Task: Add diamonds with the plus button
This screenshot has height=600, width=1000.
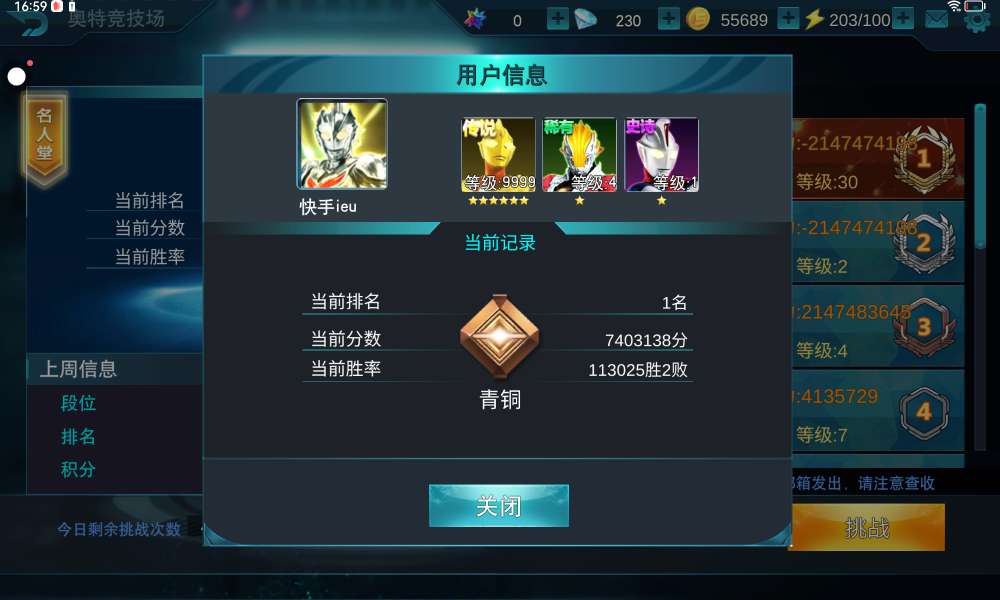Action: 668,18
